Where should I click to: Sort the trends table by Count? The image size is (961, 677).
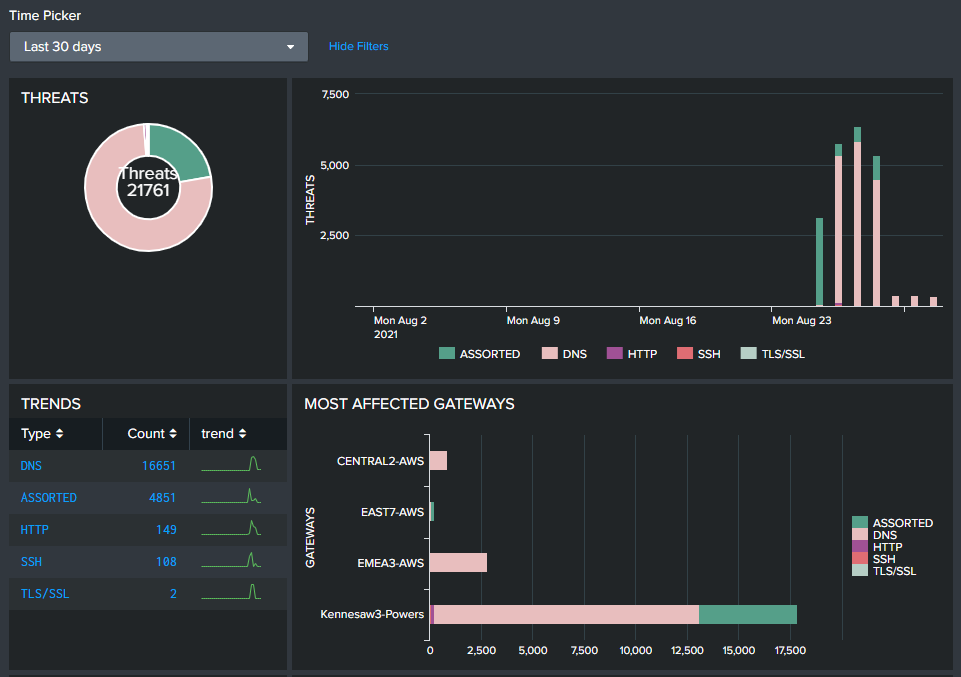(x=151, y=434)
